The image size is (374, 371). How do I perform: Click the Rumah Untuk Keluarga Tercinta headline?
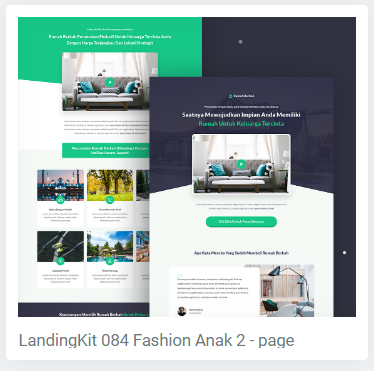tap(241, 124)
